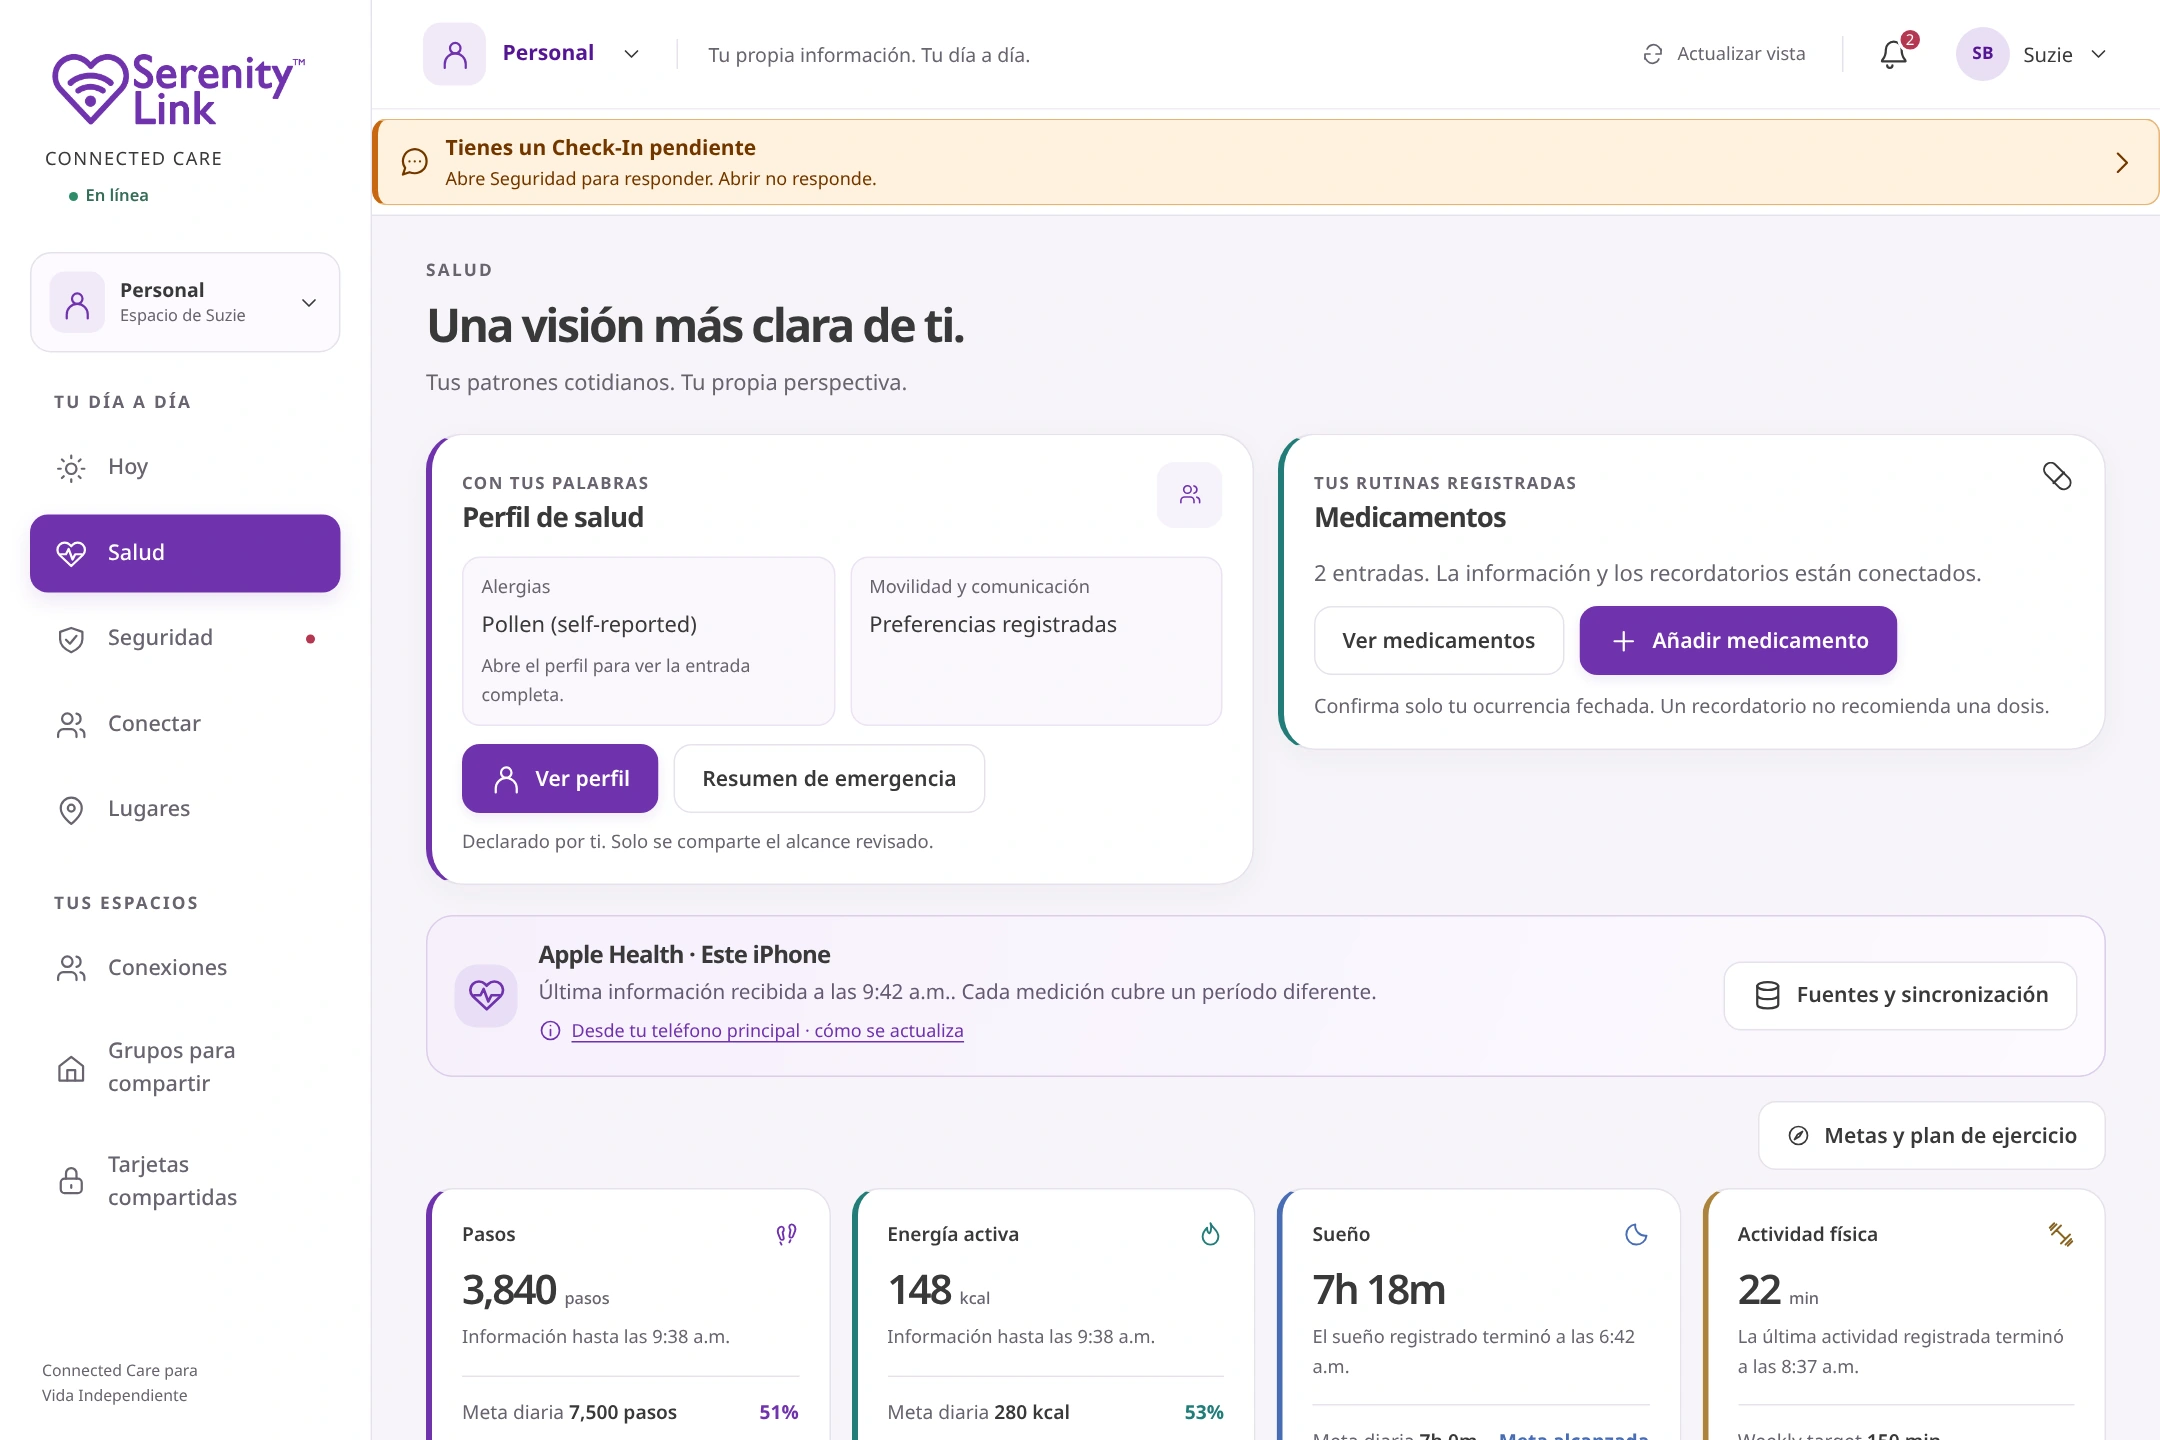The width and height of the screenshot is (2160, 1440).
Task: Open Conectar in the sidebar
Action: click(185, 725)
